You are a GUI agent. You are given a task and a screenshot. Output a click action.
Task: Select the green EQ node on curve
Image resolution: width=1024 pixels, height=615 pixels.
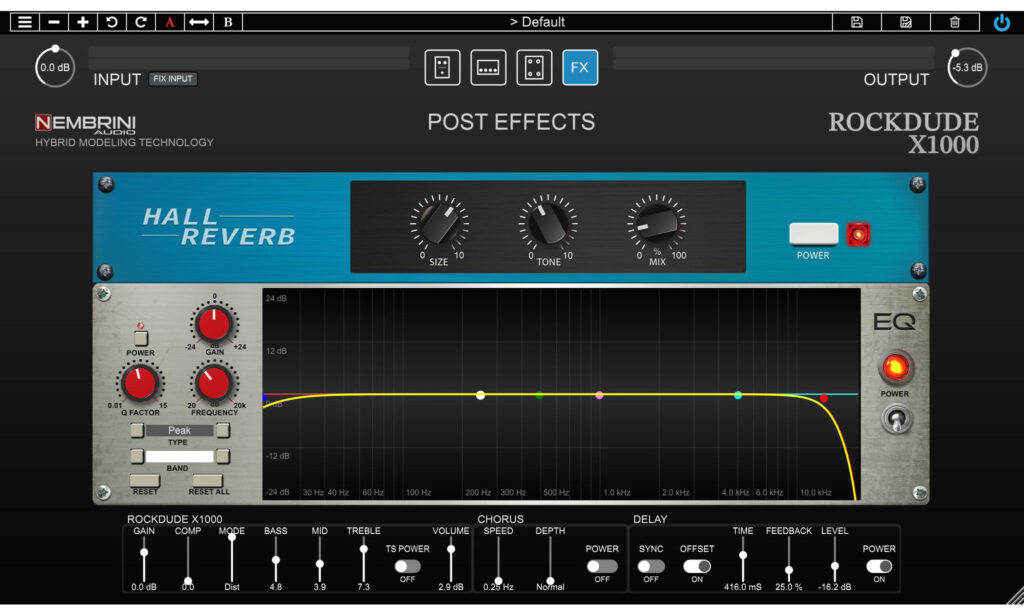click(539, 395)
